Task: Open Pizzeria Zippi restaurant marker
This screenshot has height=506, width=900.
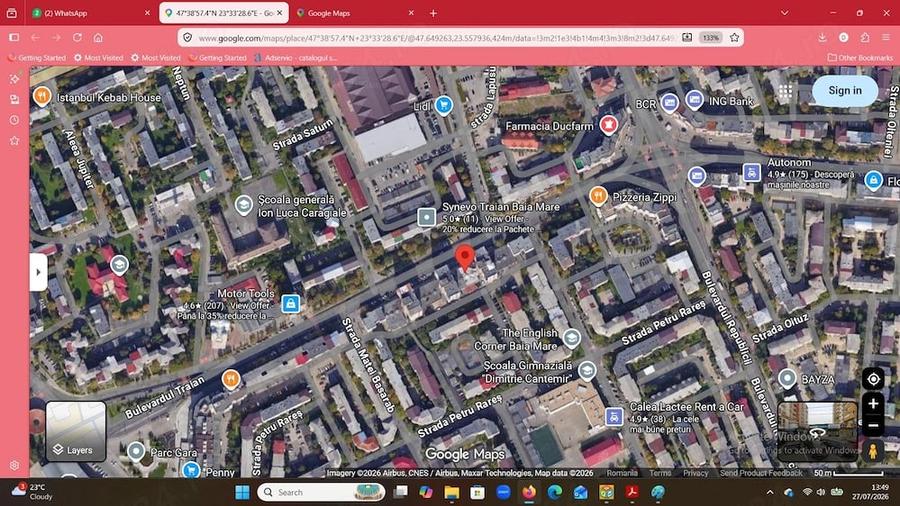Action: pyautogui.click(x=598, y=196)
